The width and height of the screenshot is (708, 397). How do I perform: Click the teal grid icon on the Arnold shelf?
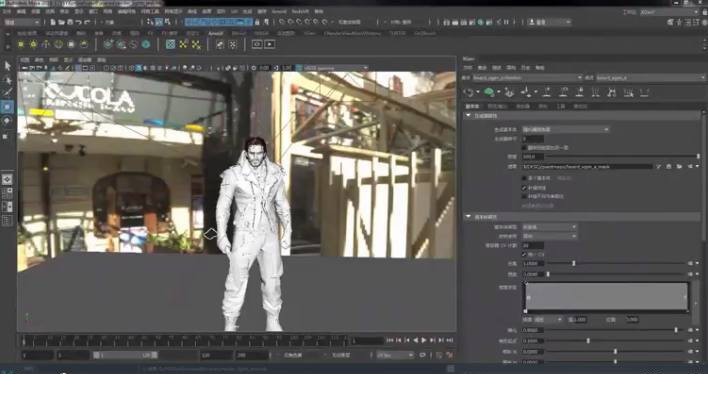tap(170, 44)
